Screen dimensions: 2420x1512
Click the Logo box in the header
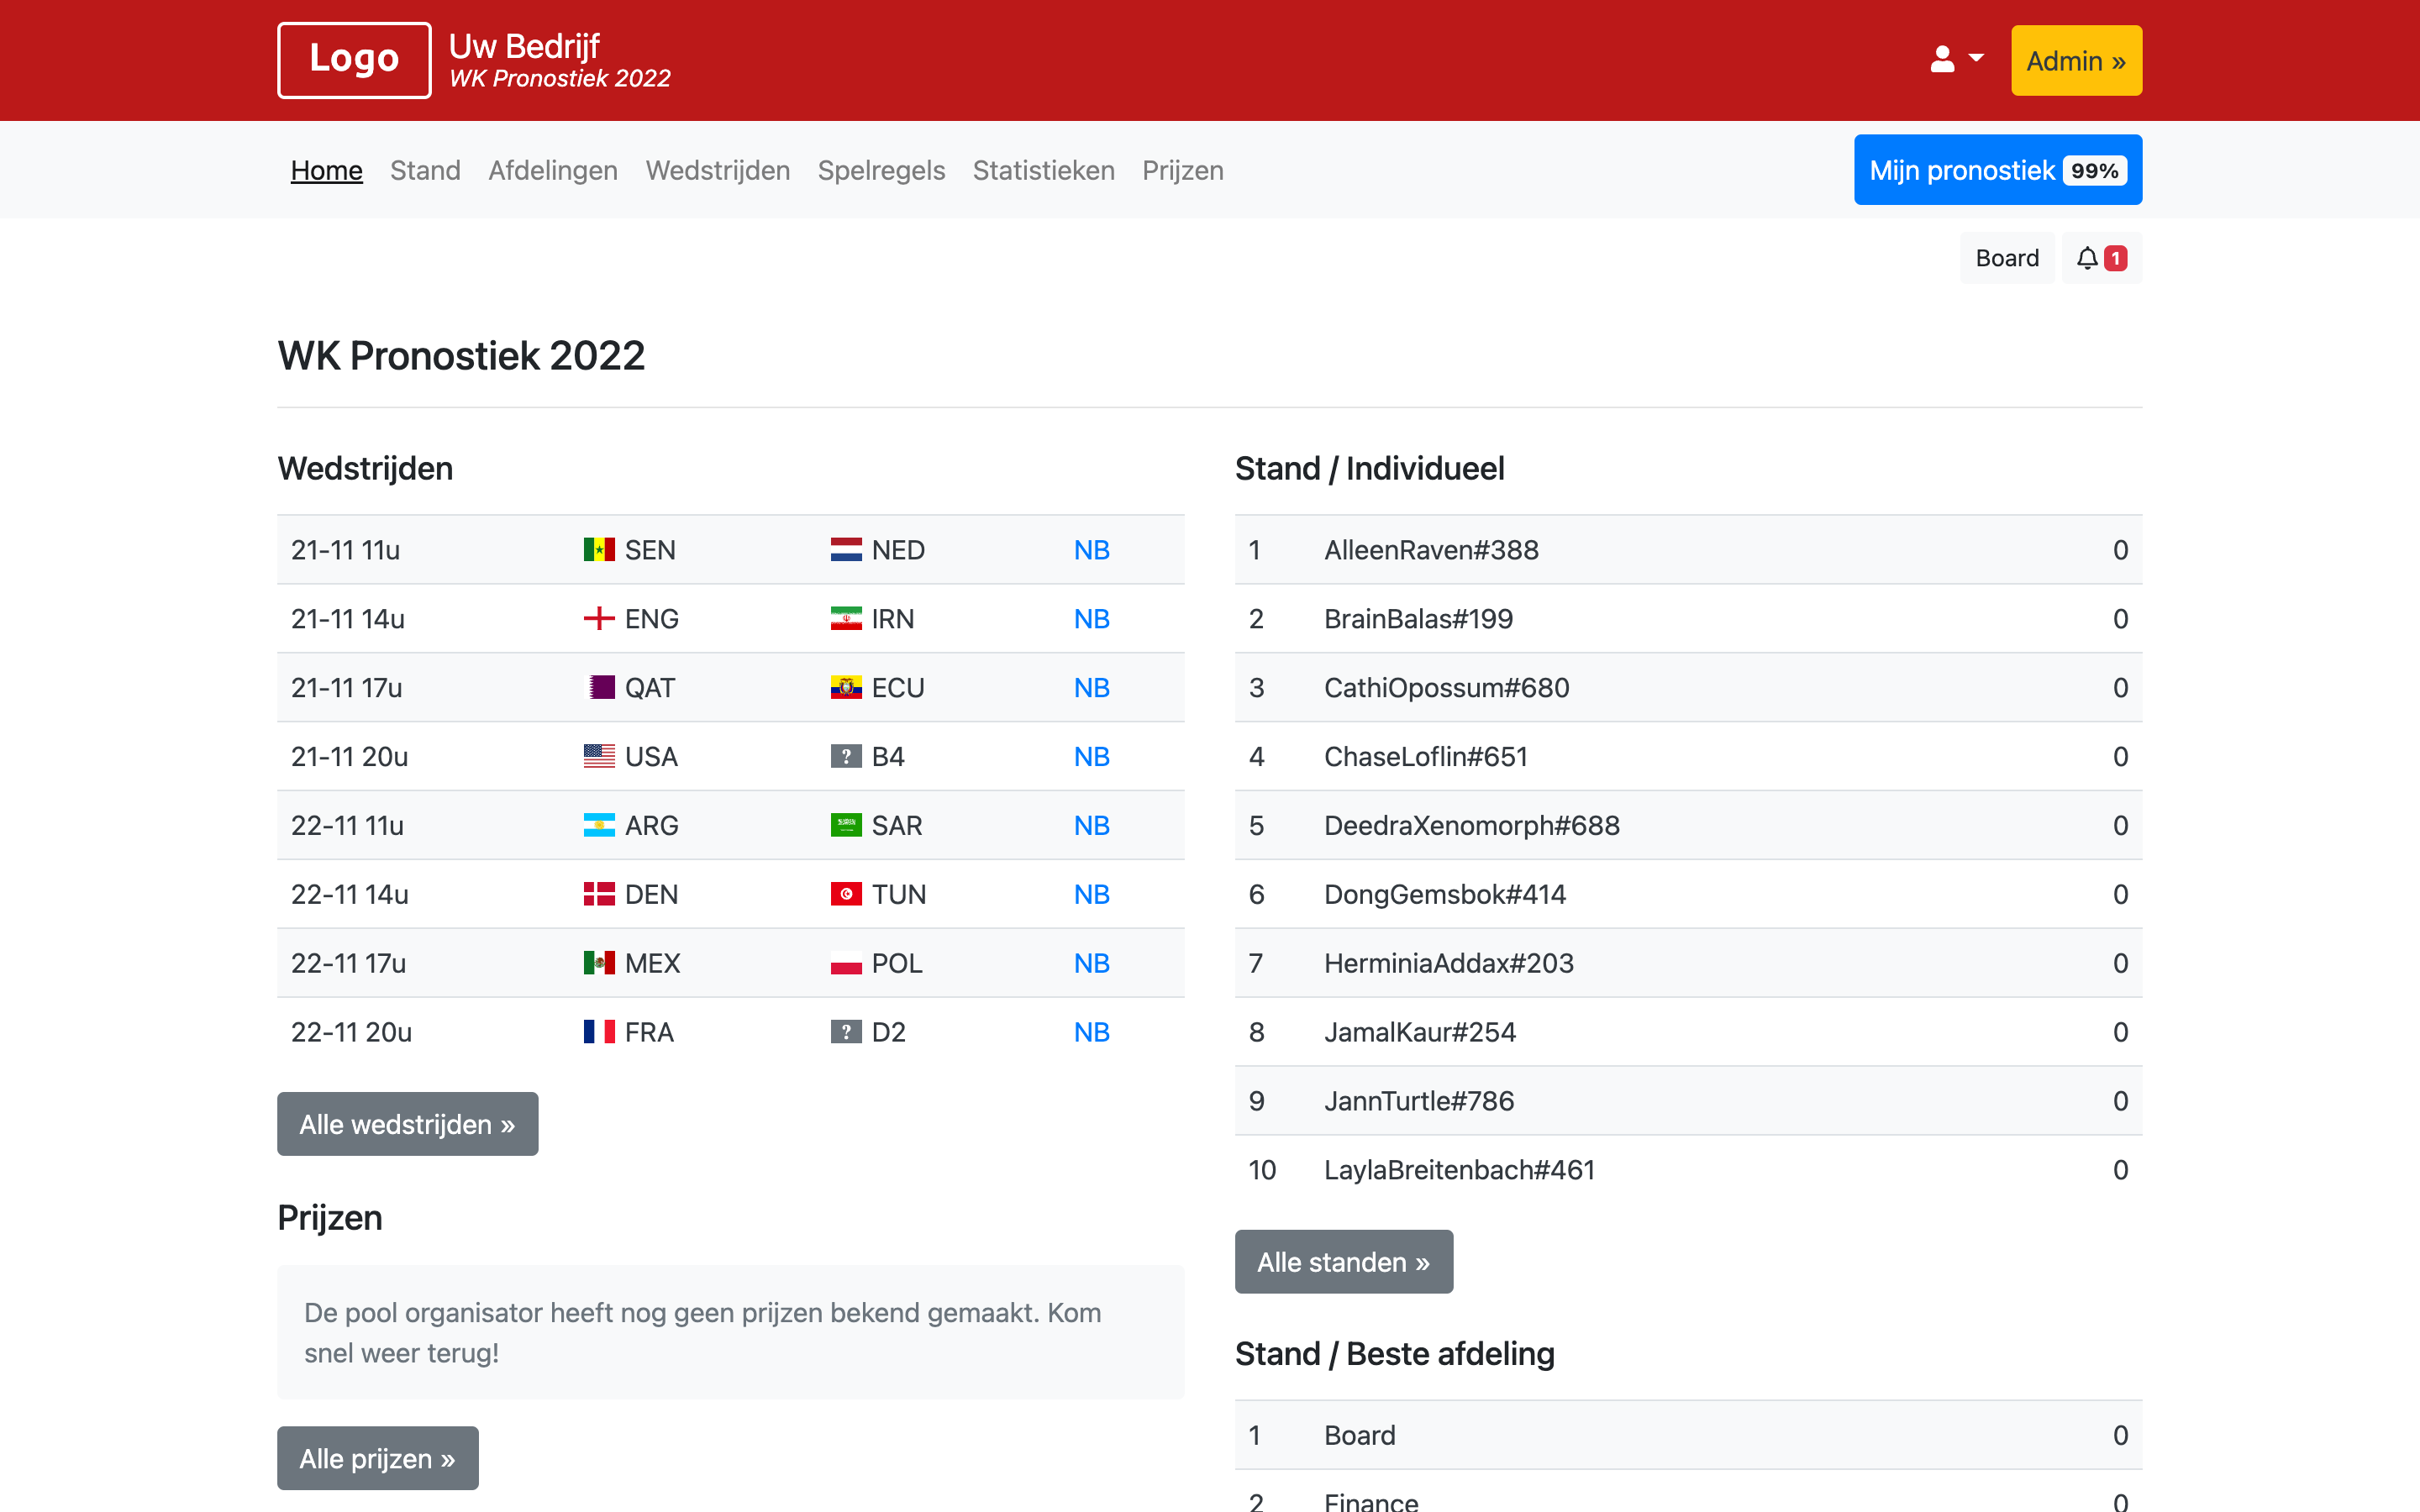click(x=354, y=60)
